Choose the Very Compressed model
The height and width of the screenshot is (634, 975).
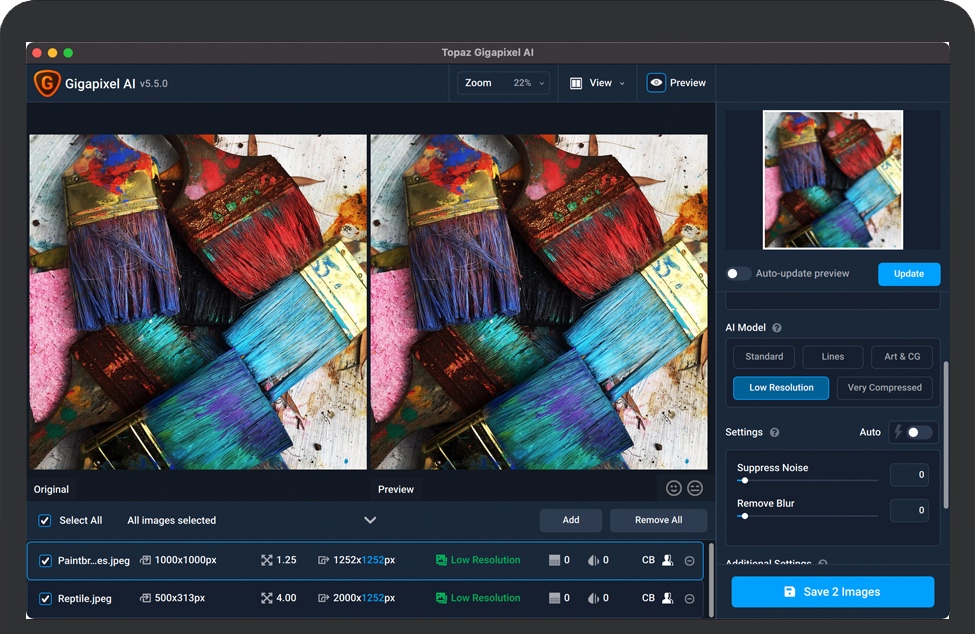point(884,388)
